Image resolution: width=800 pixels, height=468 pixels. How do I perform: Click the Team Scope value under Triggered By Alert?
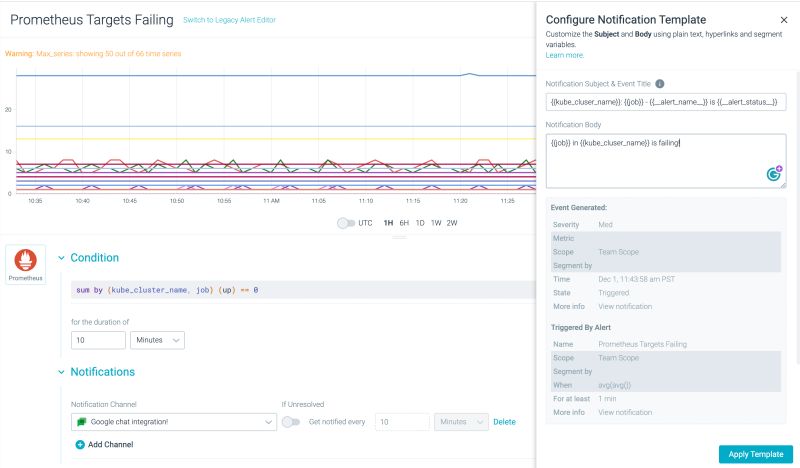[618, 358]
